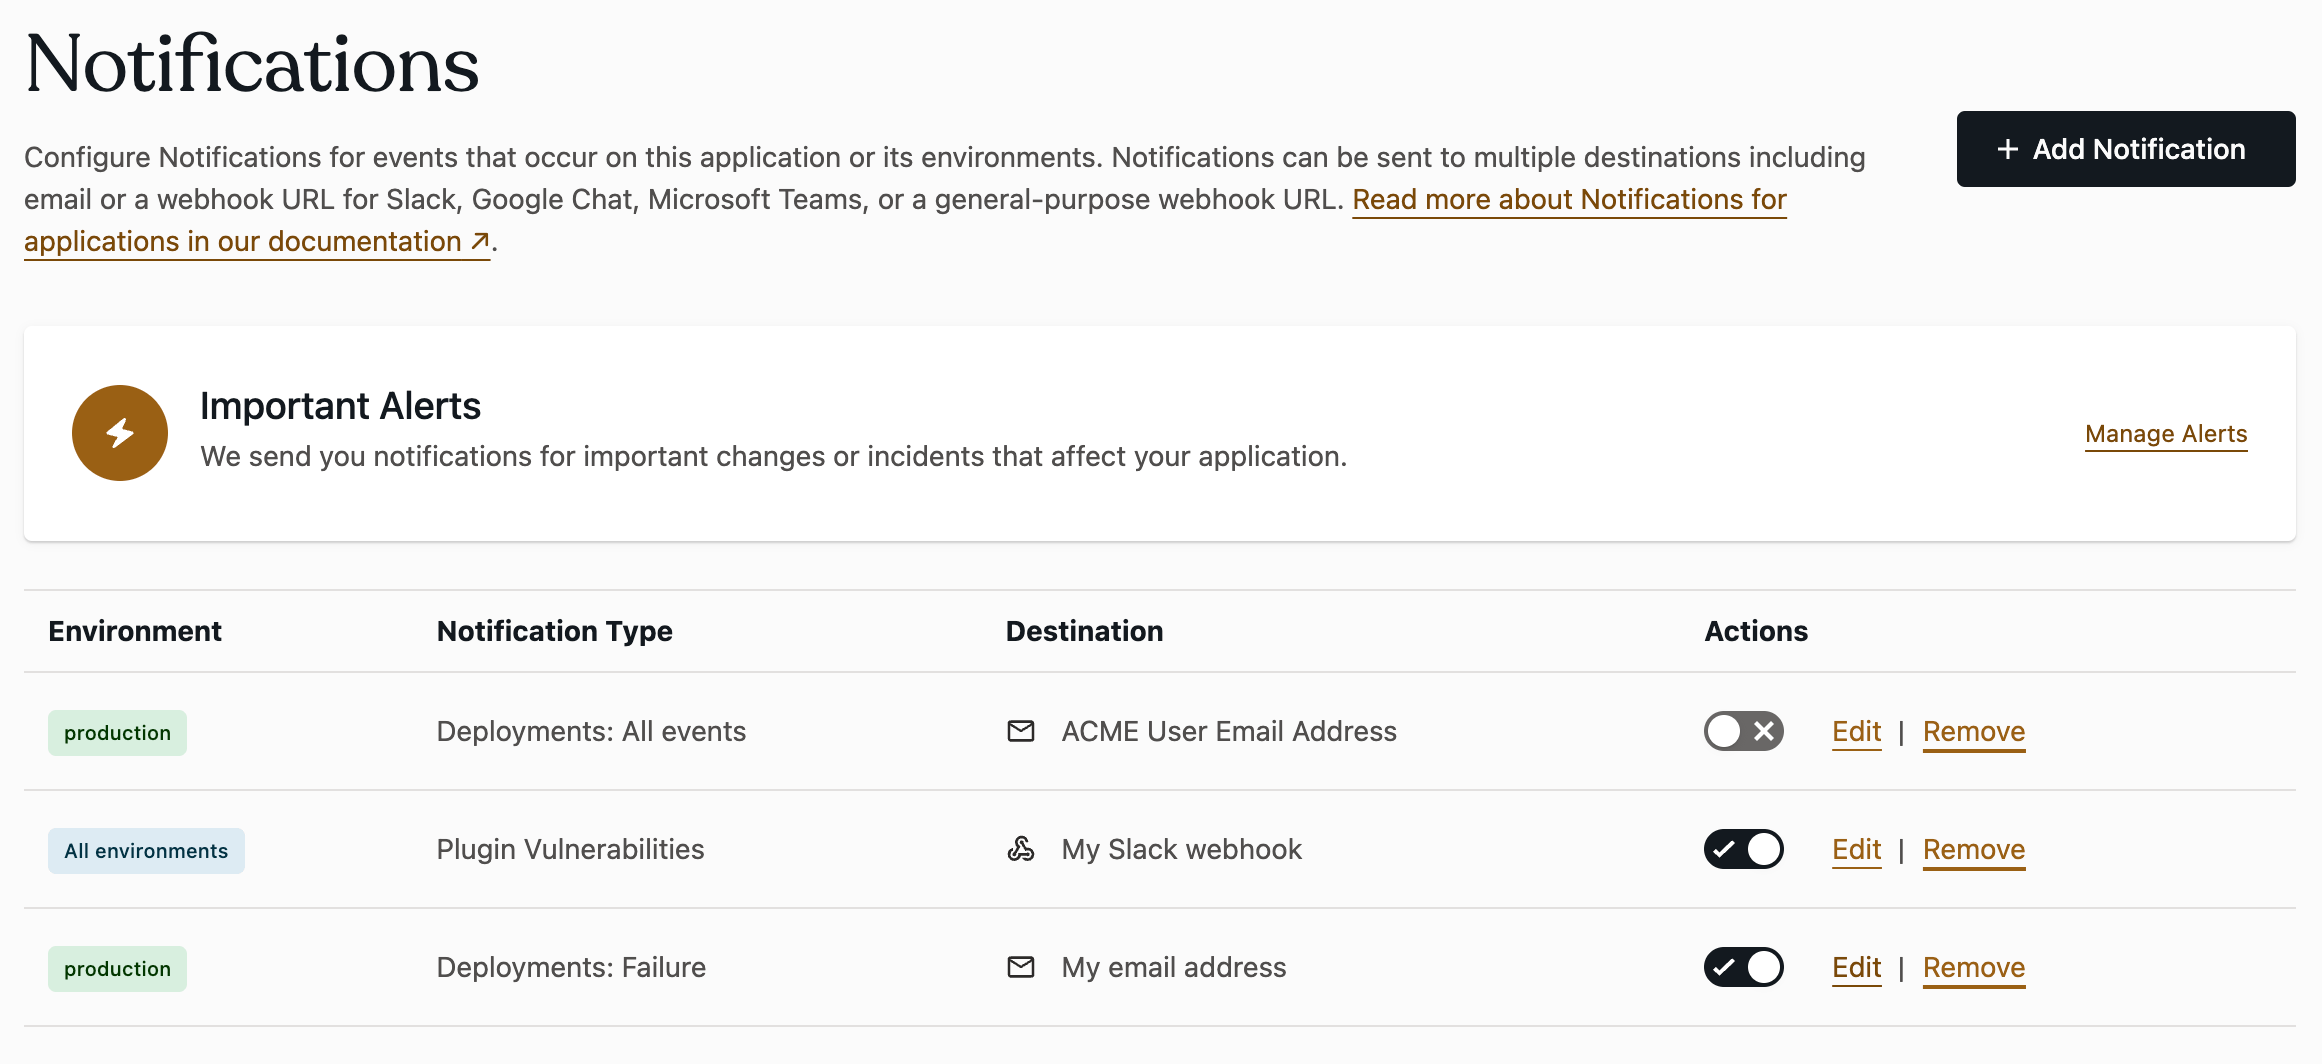Select the All environments badge for Plugin Vulnerabilities
The height and width of the screenshot is (1064, 2322).
pos(146,850)
